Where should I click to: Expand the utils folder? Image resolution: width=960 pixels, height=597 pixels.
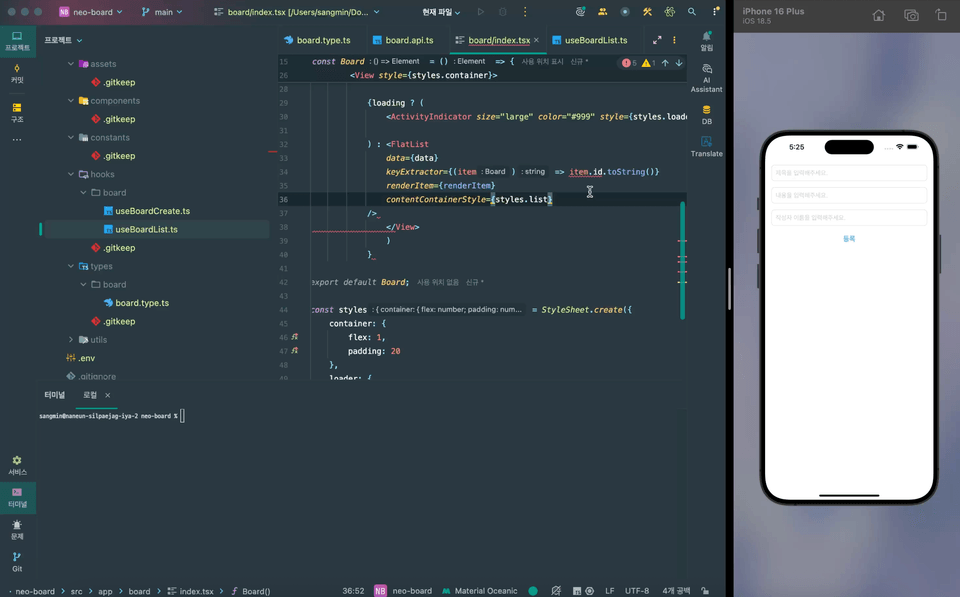pos(70,339)
